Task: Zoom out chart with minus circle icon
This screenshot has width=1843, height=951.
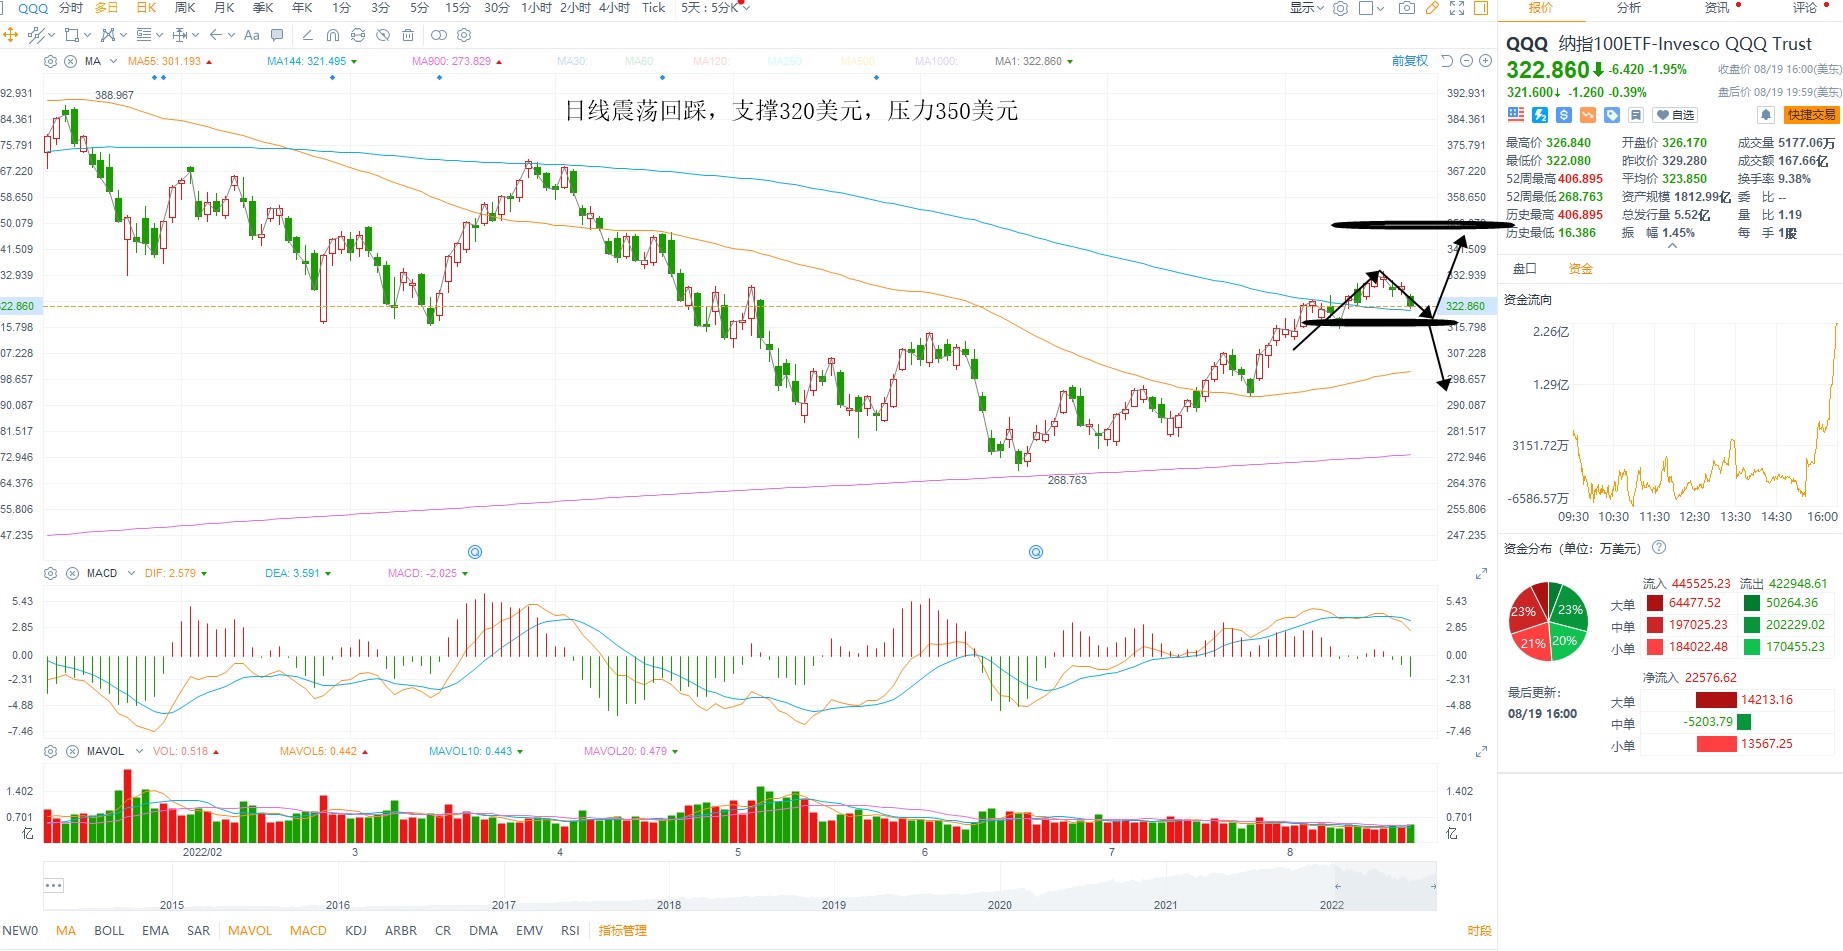Action: 1467,61
